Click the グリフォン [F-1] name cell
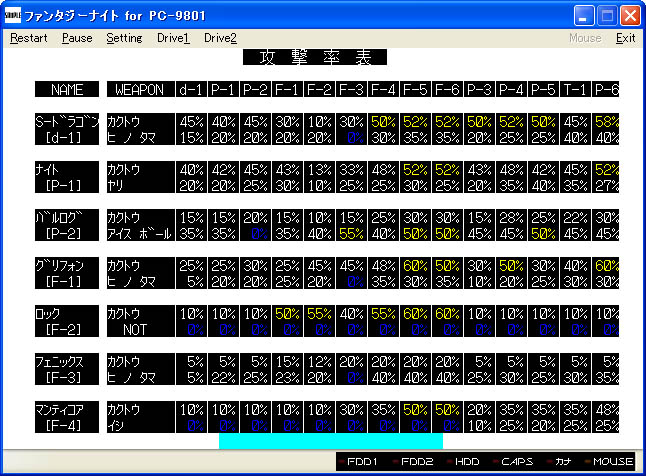Viewport: 646px width, 476px height. [x=67, y=273]
